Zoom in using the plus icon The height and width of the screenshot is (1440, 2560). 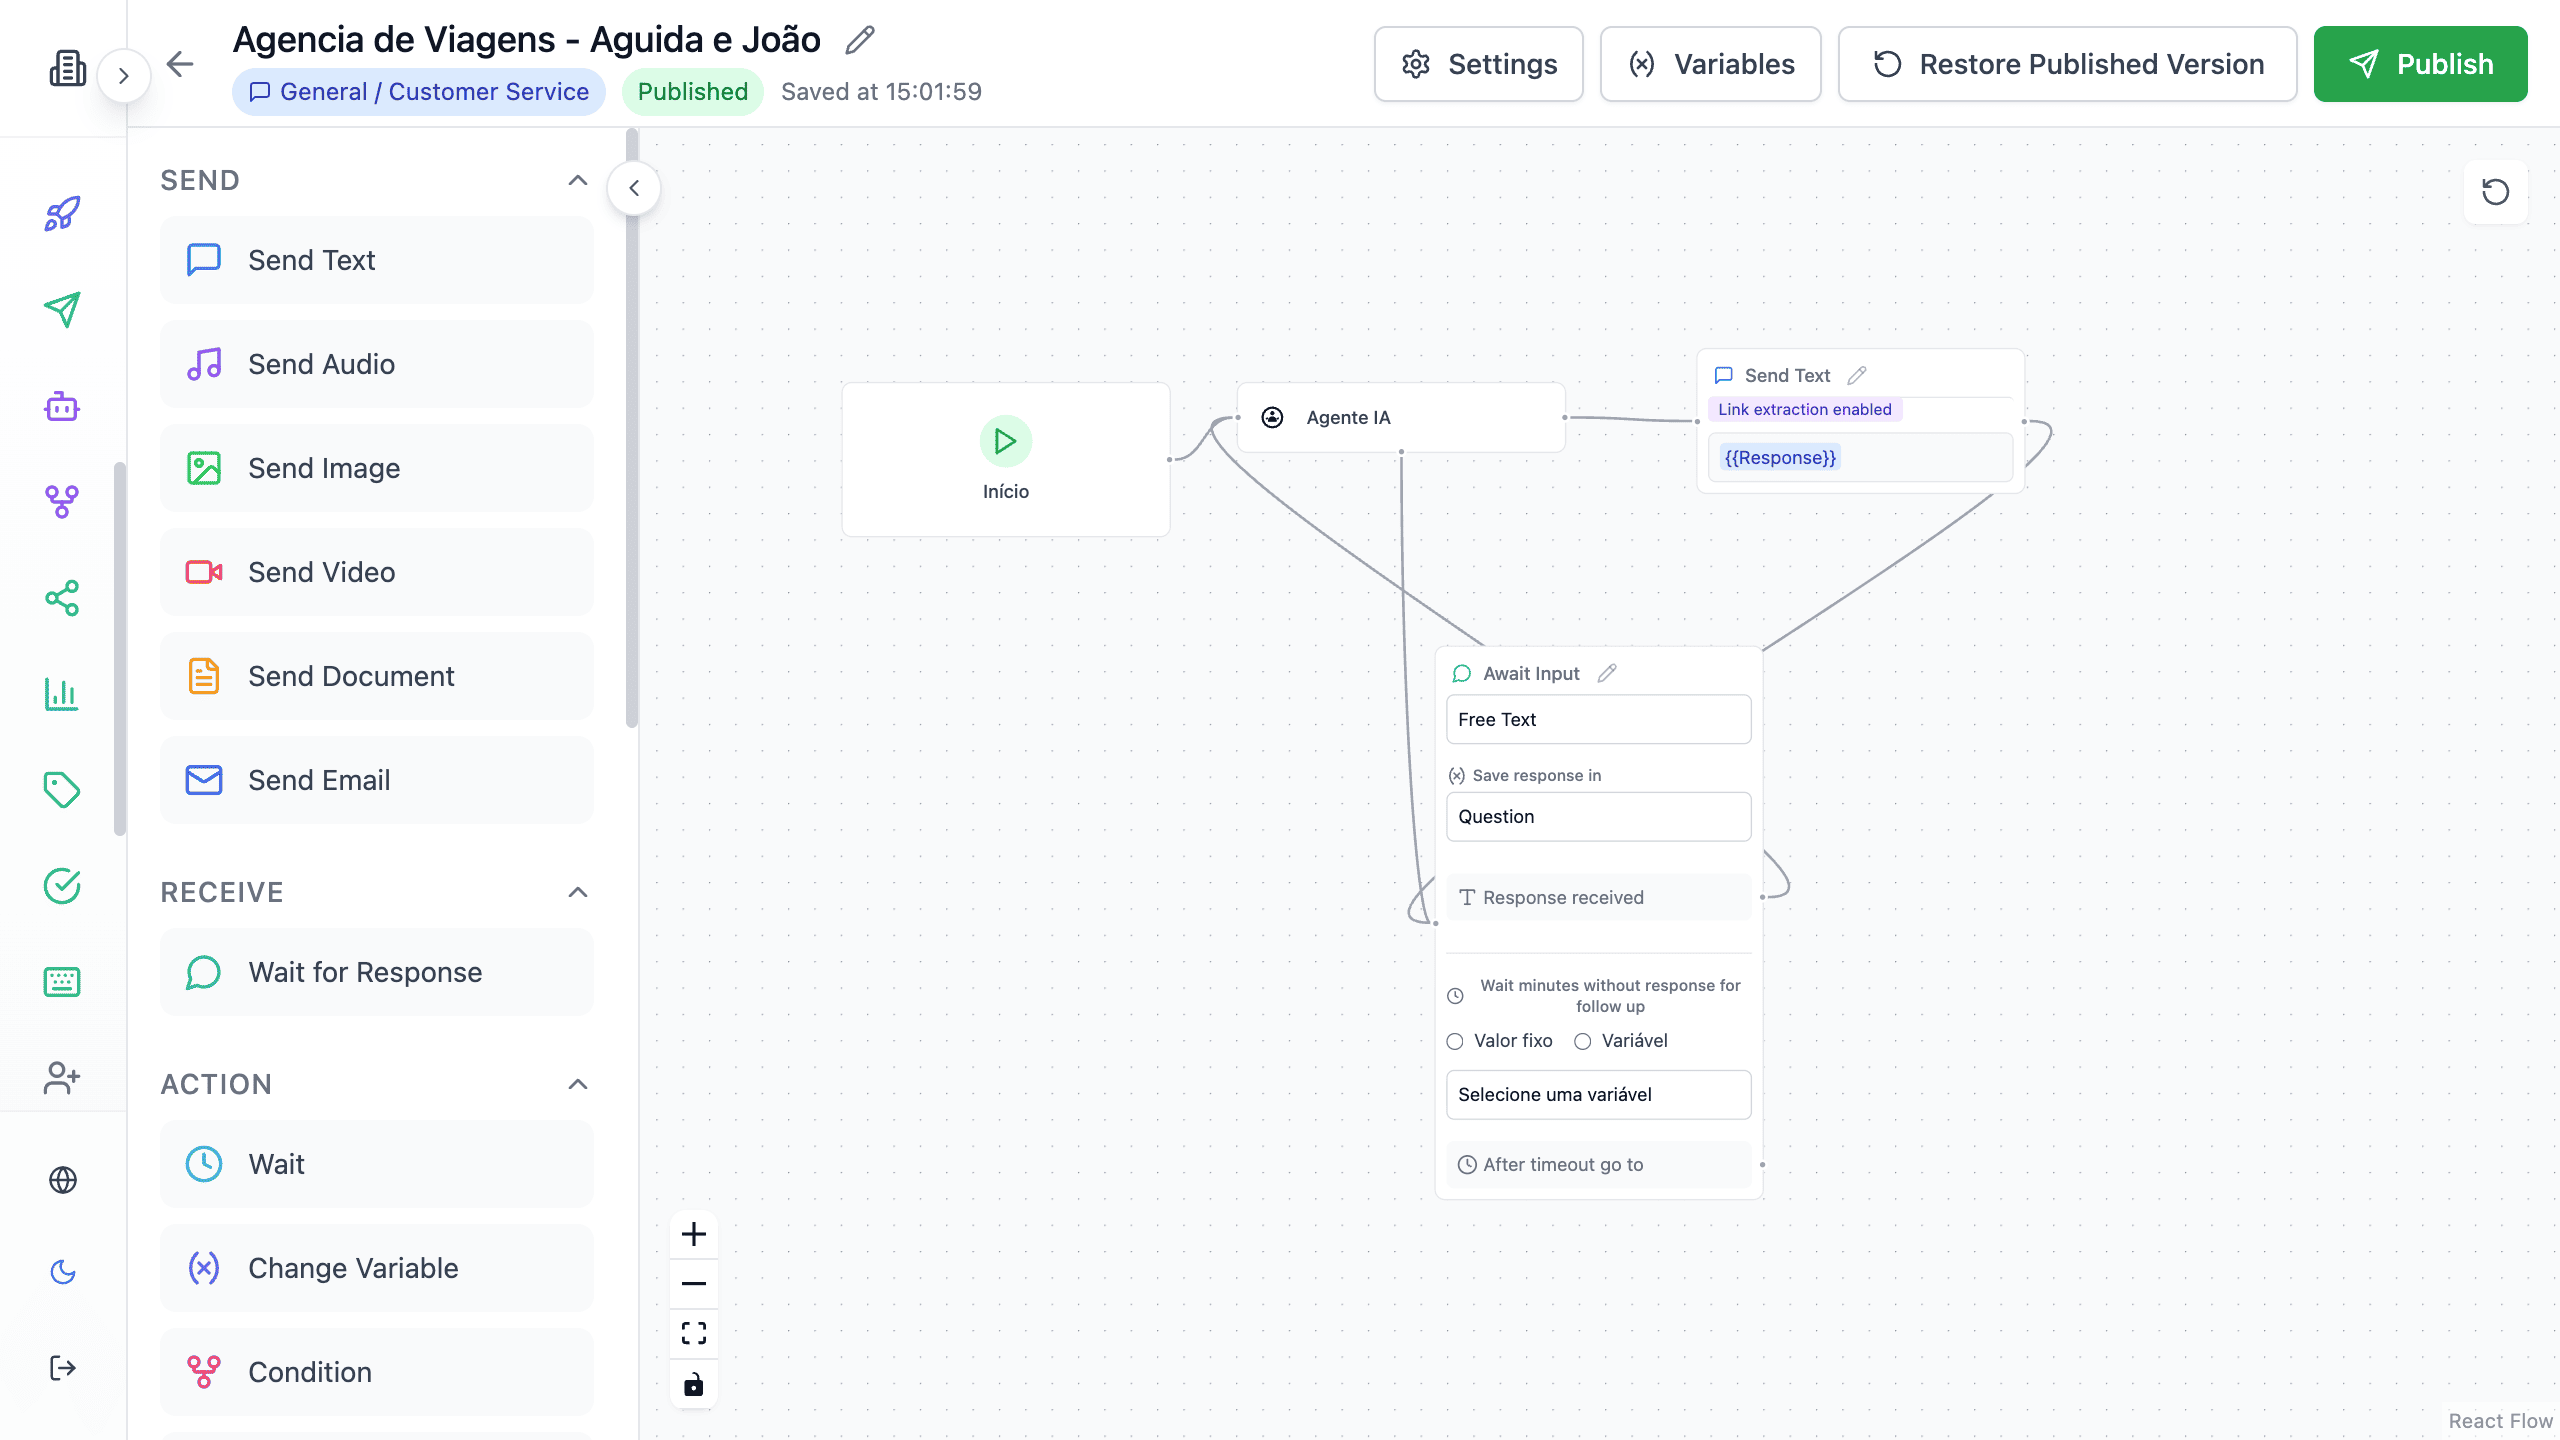693,1234
